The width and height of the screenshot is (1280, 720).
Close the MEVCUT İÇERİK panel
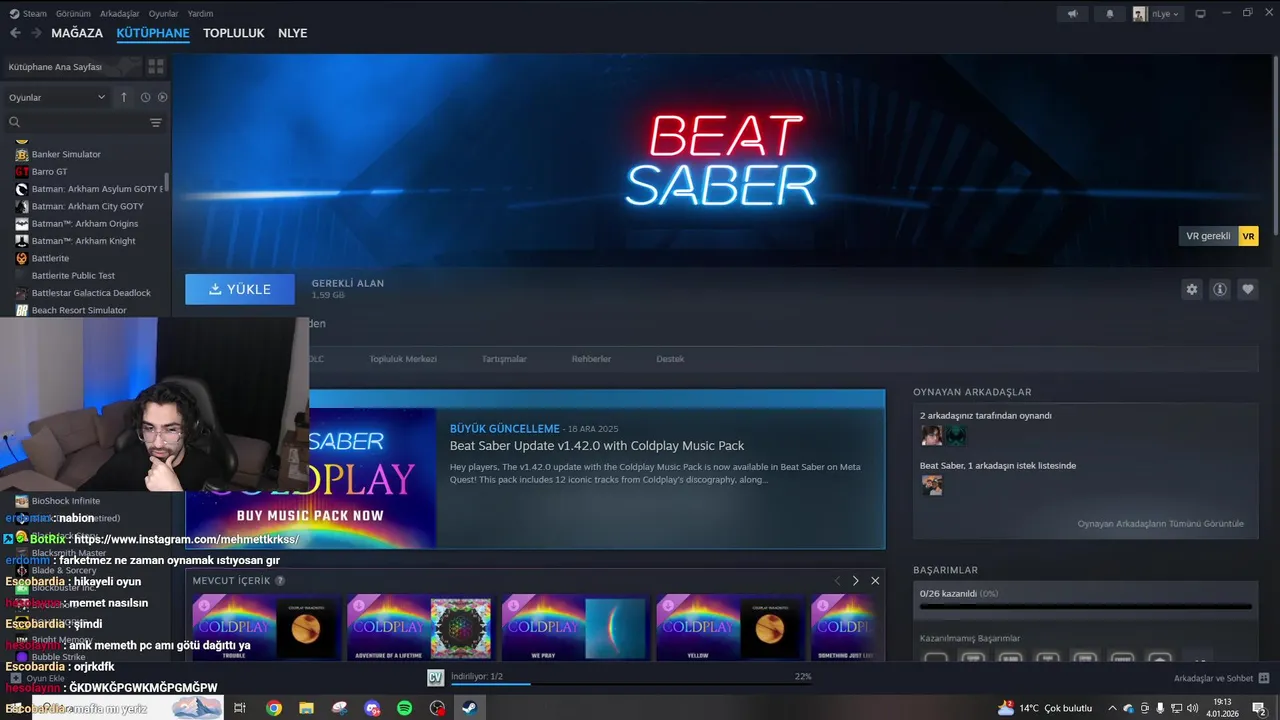point(875,581)
